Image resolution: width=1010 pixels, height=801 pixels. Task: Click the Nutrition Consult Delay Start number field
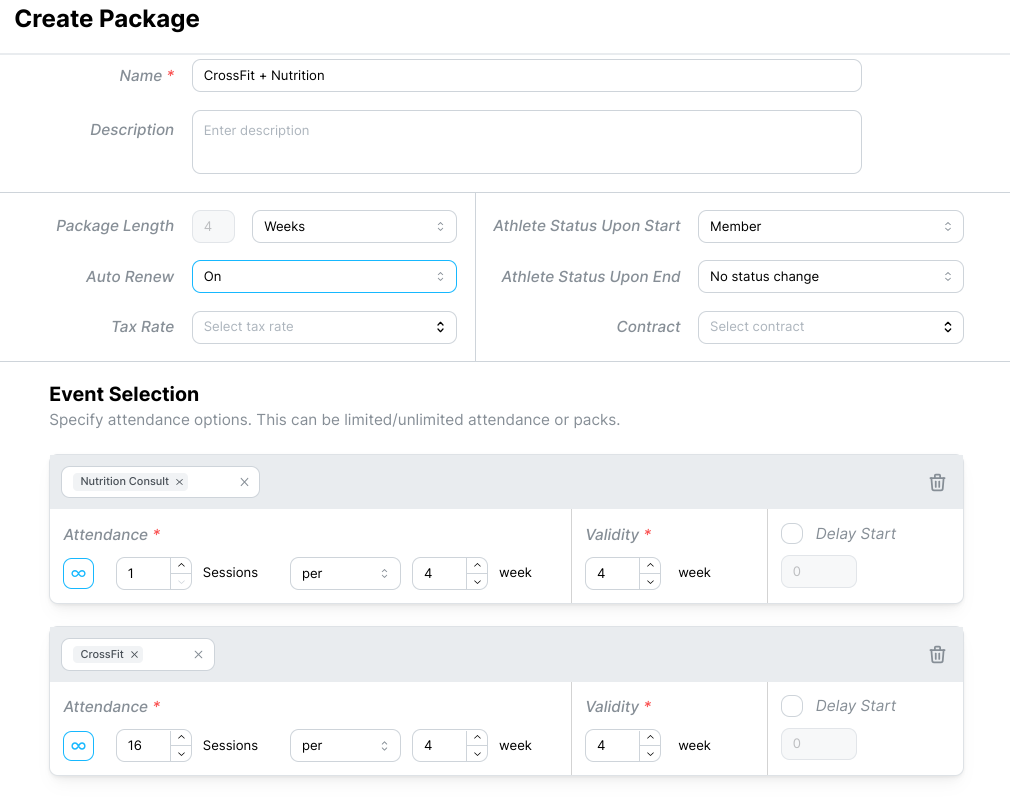coord(819,572)
